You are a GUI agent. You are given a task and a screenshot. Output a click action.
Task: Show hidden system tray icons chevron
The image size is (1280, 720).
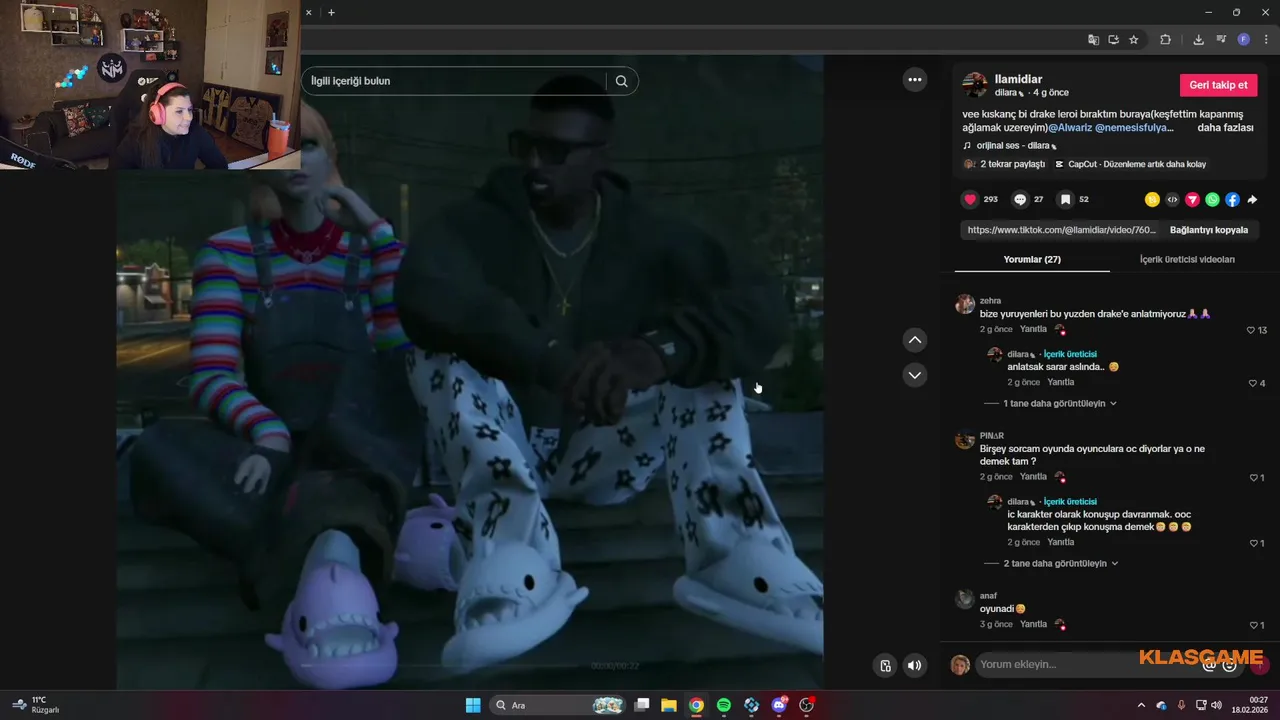point(1141,705)
